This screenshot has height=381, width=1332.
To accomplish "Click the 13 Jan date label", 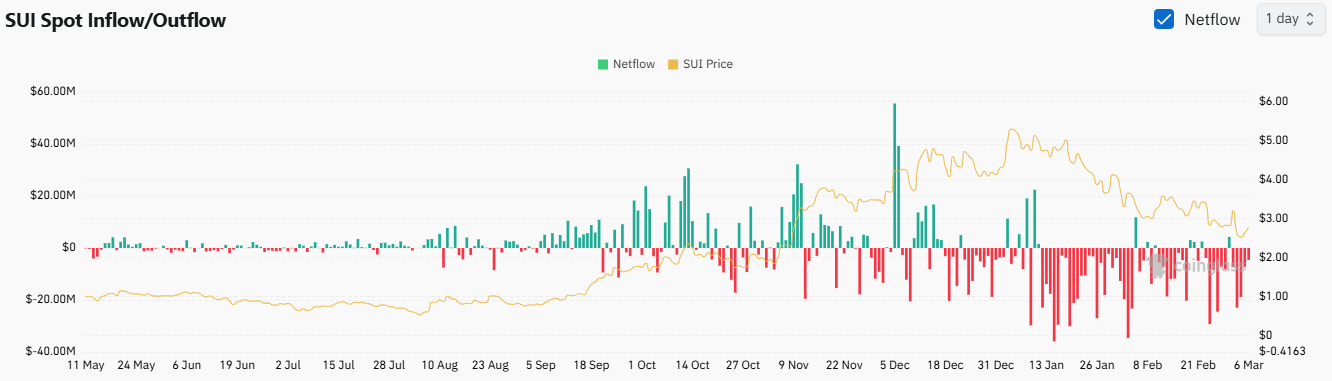I will [1048, 366].
